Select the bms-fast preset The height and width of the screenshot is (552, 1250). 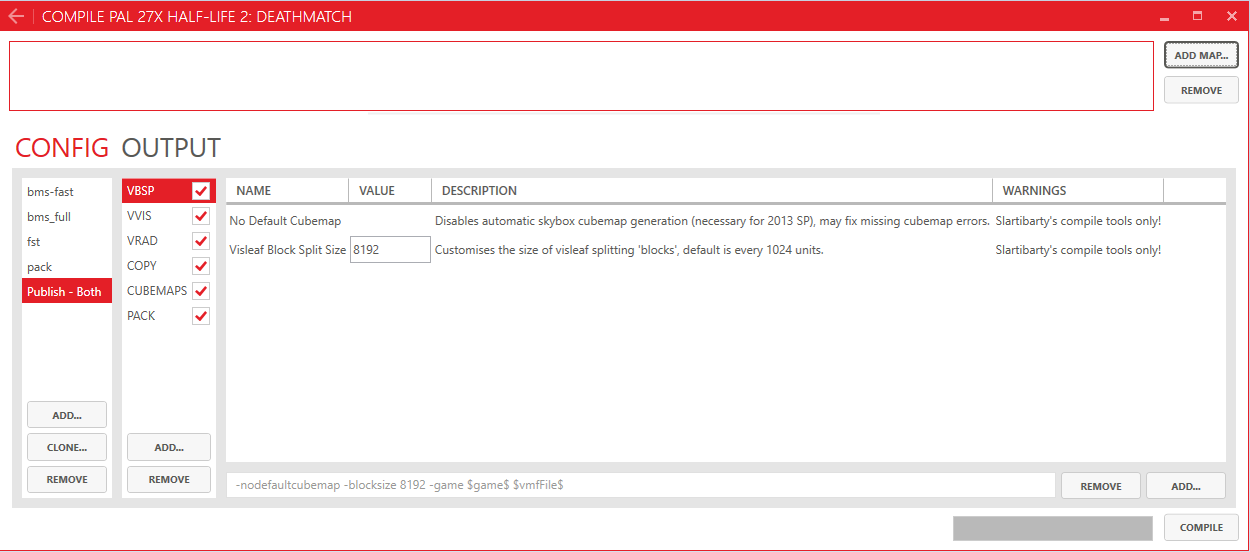[x=67, y=191]
